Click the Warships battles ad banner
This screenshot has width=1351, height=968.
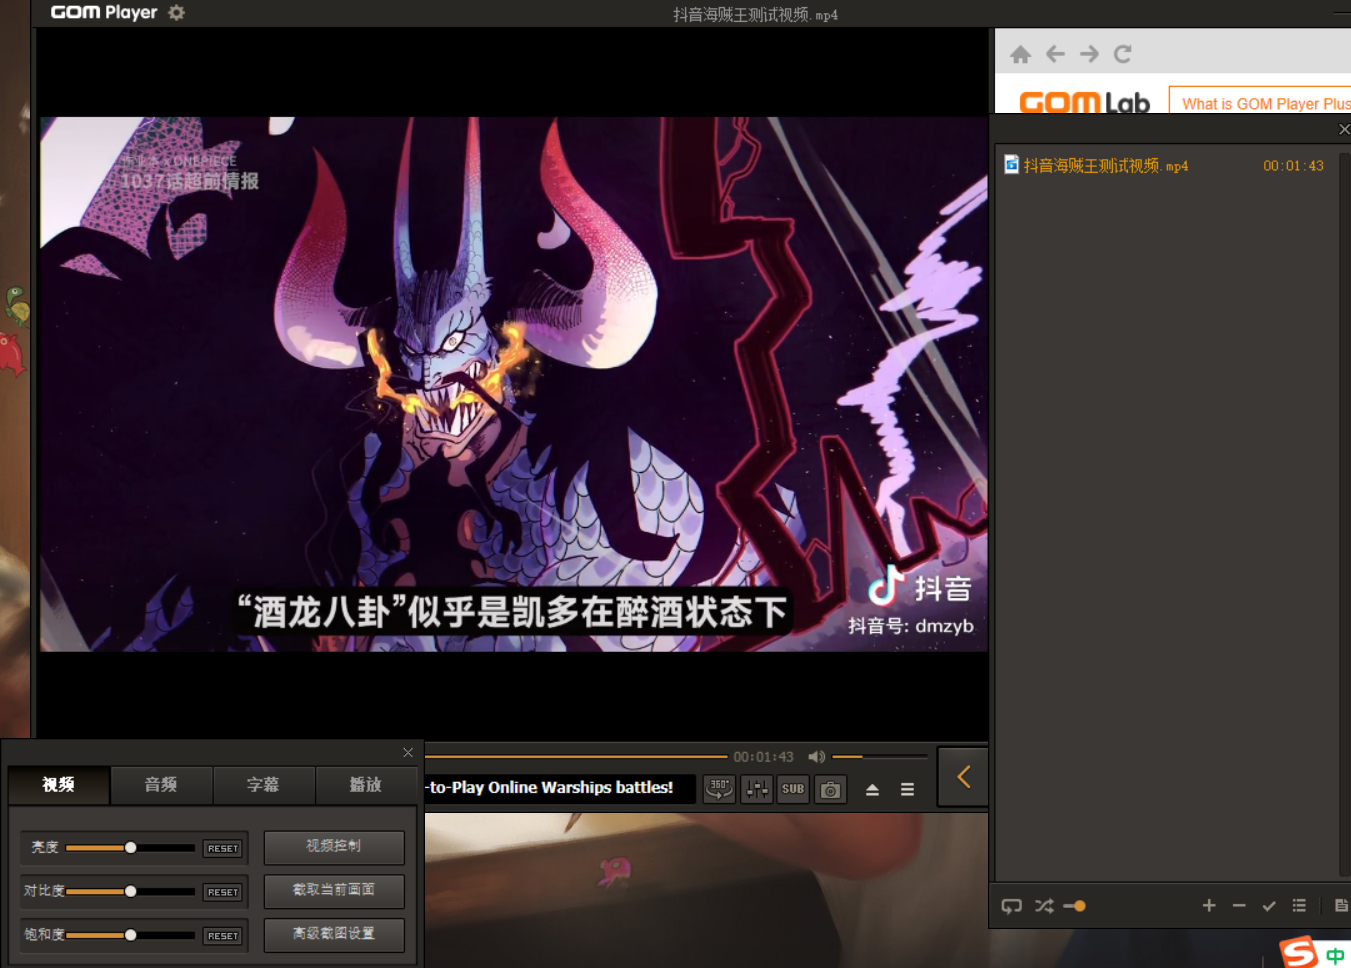pos(560,788)
